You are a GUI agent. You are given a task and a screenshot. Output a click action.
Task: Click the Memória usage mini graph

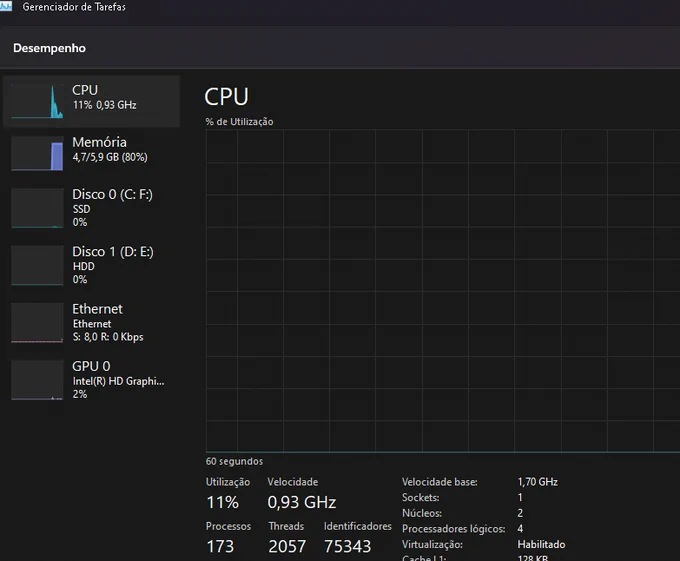pyautogui.click(x=37, y=153)
